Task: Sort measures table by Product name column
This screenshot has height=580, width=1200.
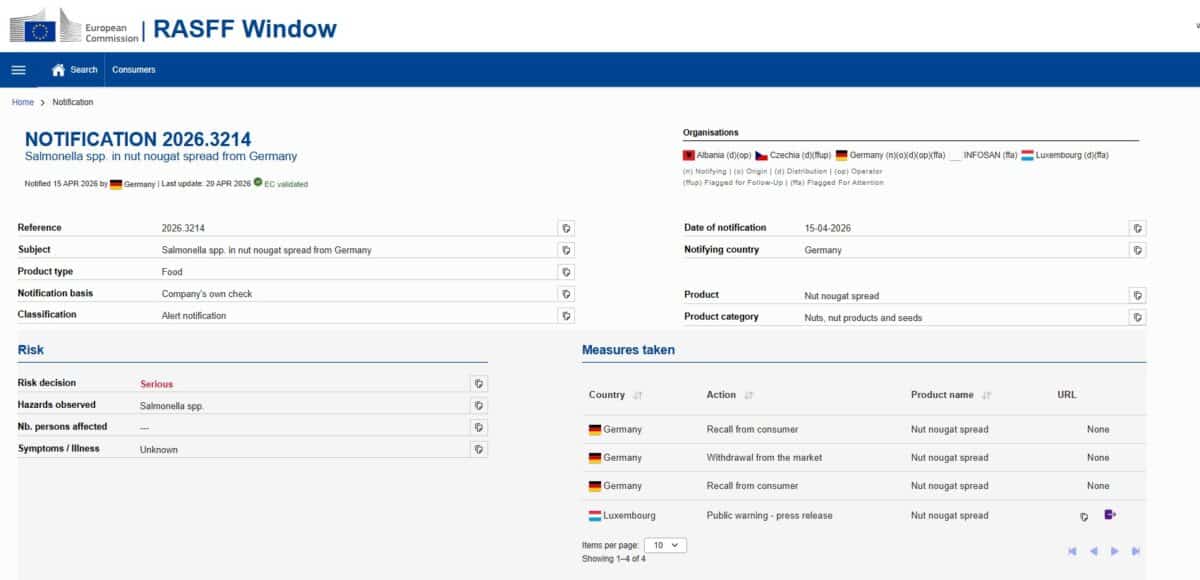Action: point(987,396)
